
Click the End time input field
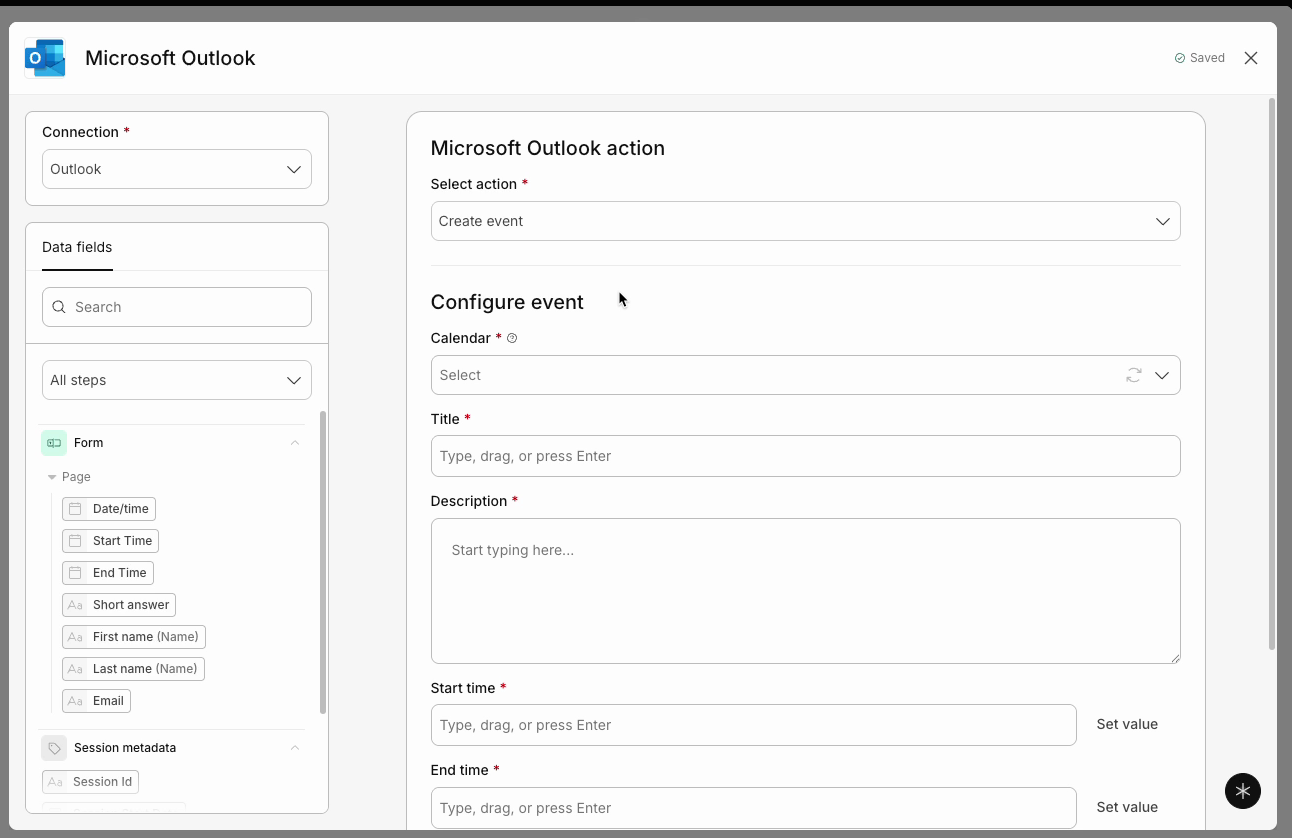point(753,808)
